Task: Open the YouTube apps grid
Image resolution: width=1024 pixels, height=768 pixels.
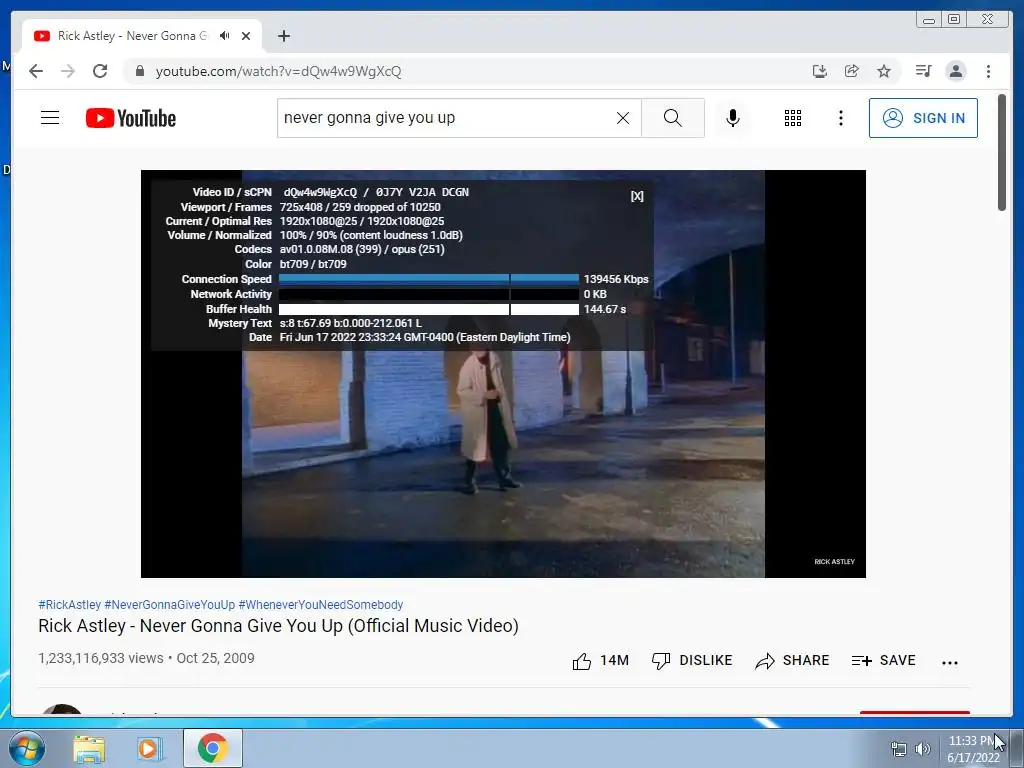Action: click(x=793, y=118)
